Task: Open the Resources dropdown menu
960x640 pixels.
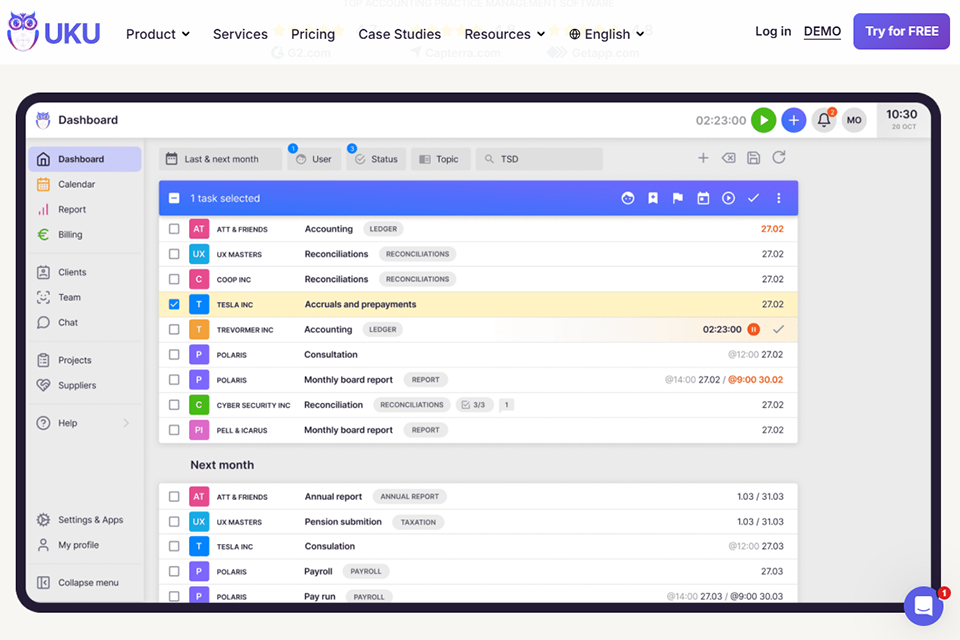Action: (504, 34)
